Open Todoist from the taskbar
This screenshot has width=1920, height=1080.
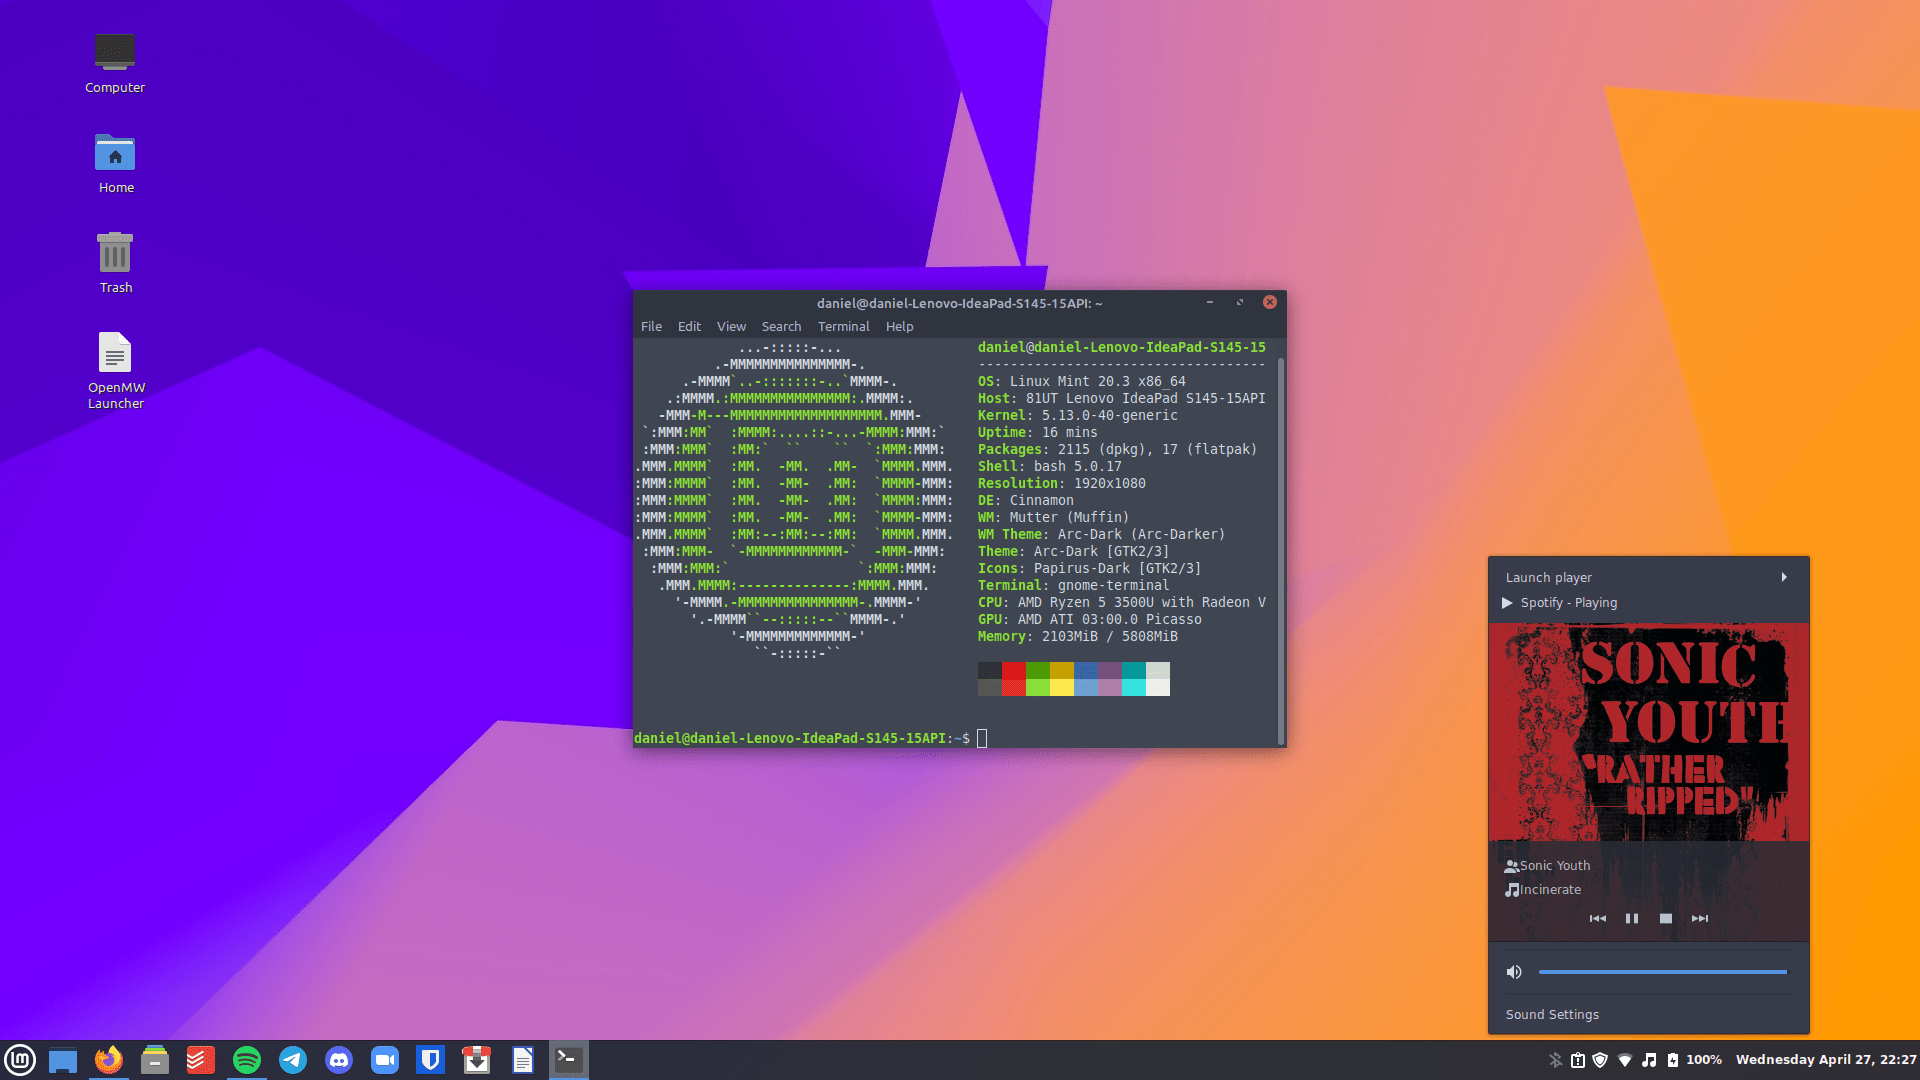click(x=200, y=1059)
